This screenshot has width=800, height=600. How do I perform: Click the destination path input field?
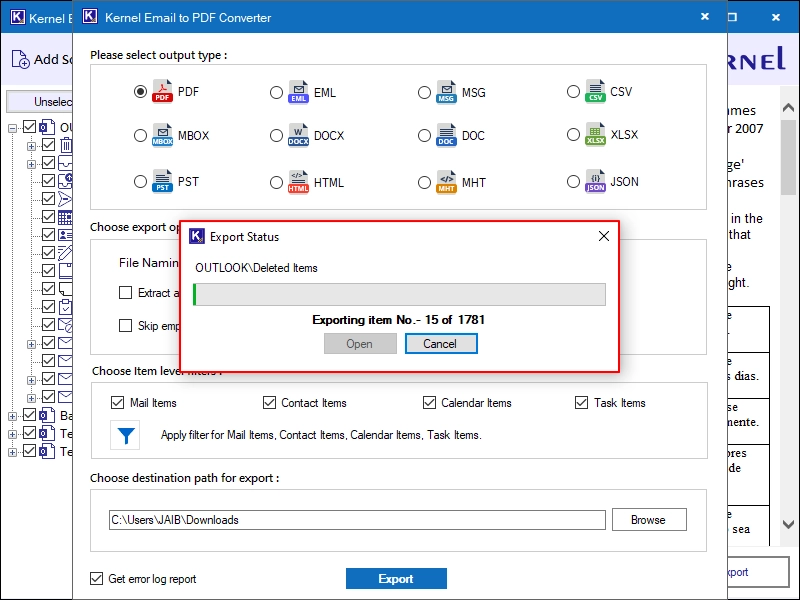click(x=357, y=519)
